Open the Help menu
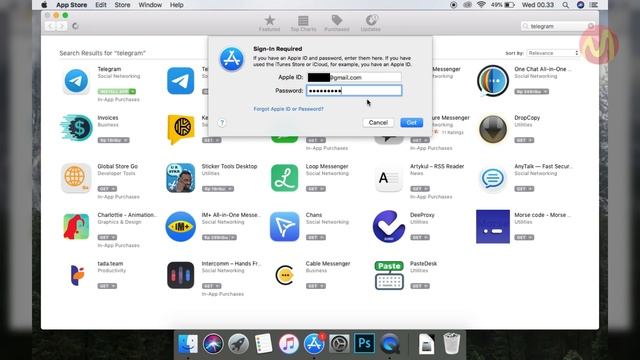The height and width of the screenshot is (360, 640). (176, 5)
